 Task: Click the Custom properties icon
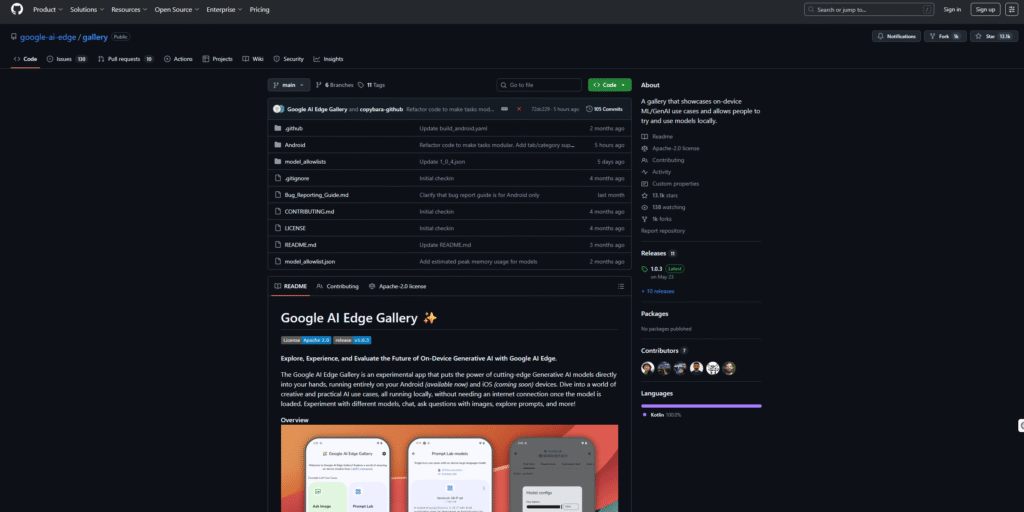pos(645,184)
